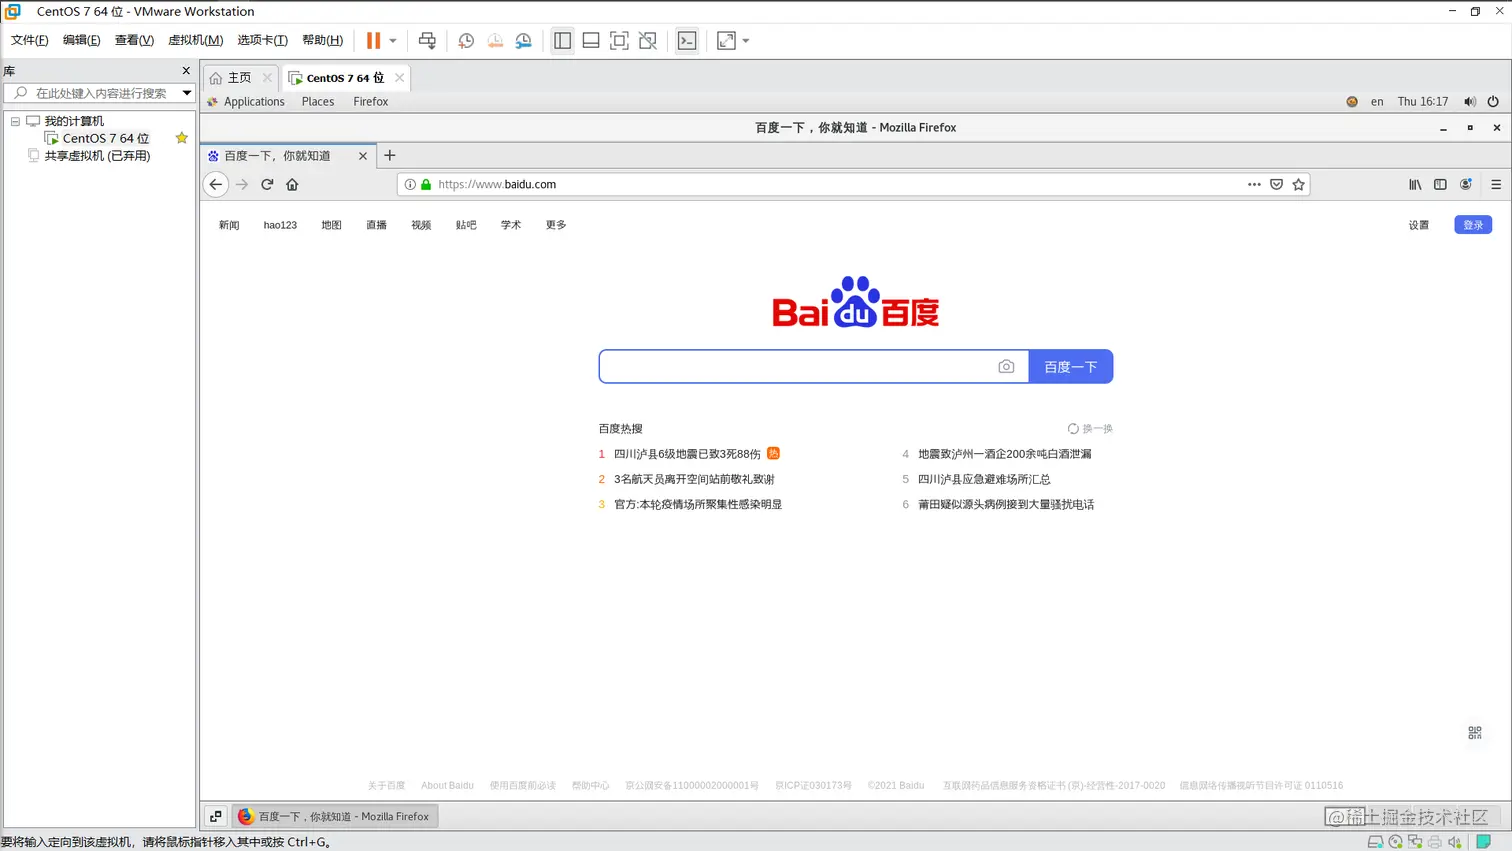1512x851 pixels.
Task: Click the GNOME volume speaker icon
Action: pos(1470,102)
